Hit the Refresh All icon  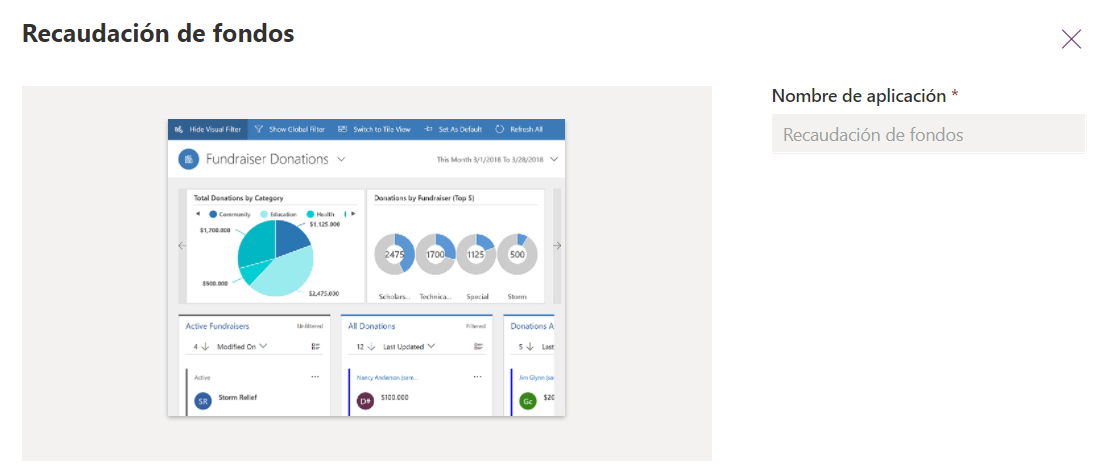500,129
